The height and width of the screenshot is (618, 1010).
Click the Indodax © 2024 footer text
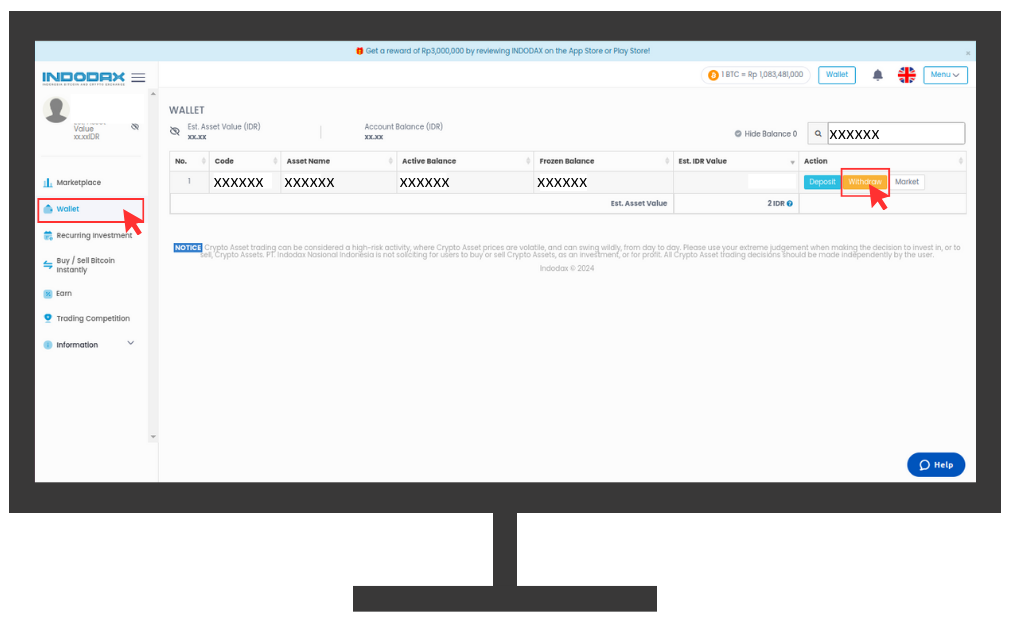567,268
